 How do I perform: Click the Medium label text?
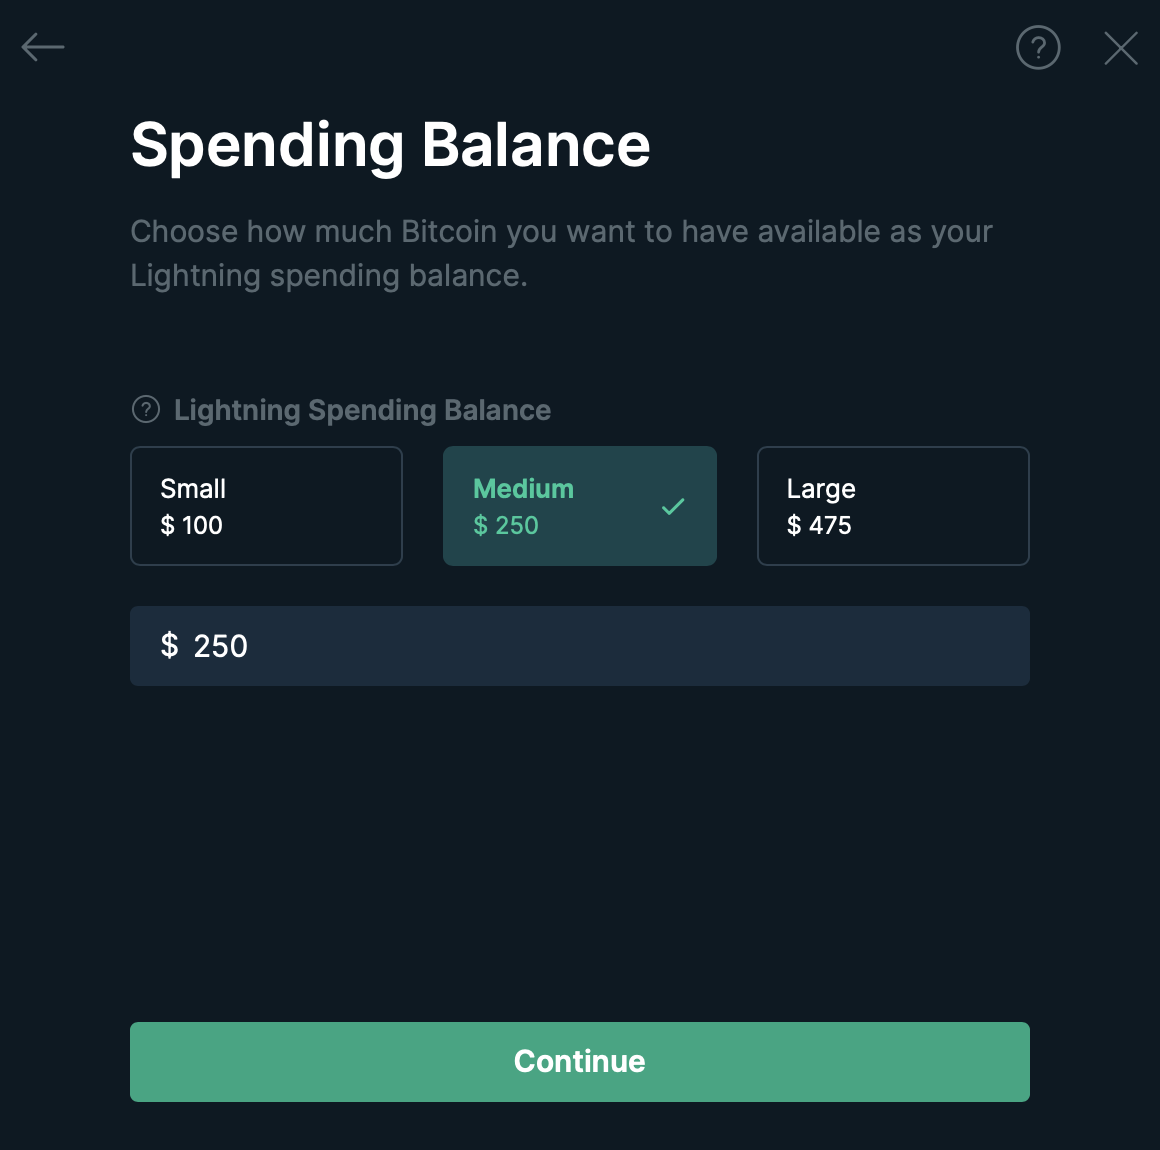[524, 489]
